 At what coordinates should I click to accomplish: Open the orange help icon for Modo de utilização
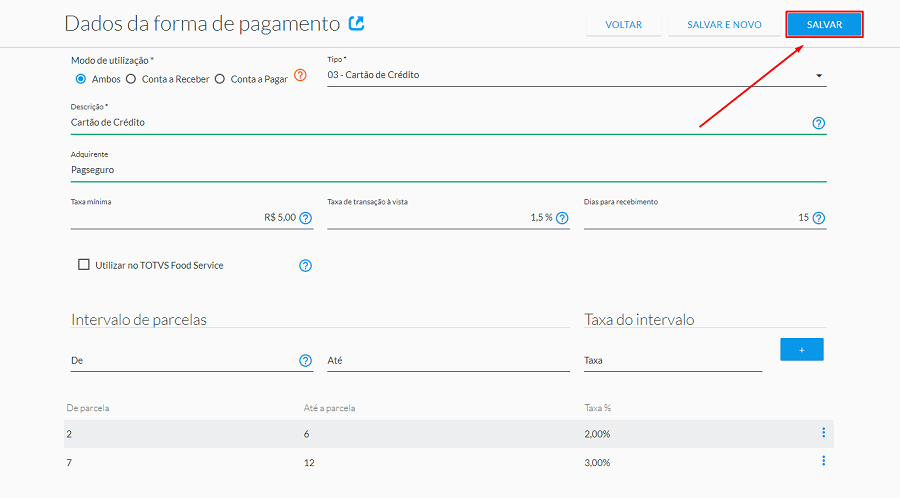300,75
